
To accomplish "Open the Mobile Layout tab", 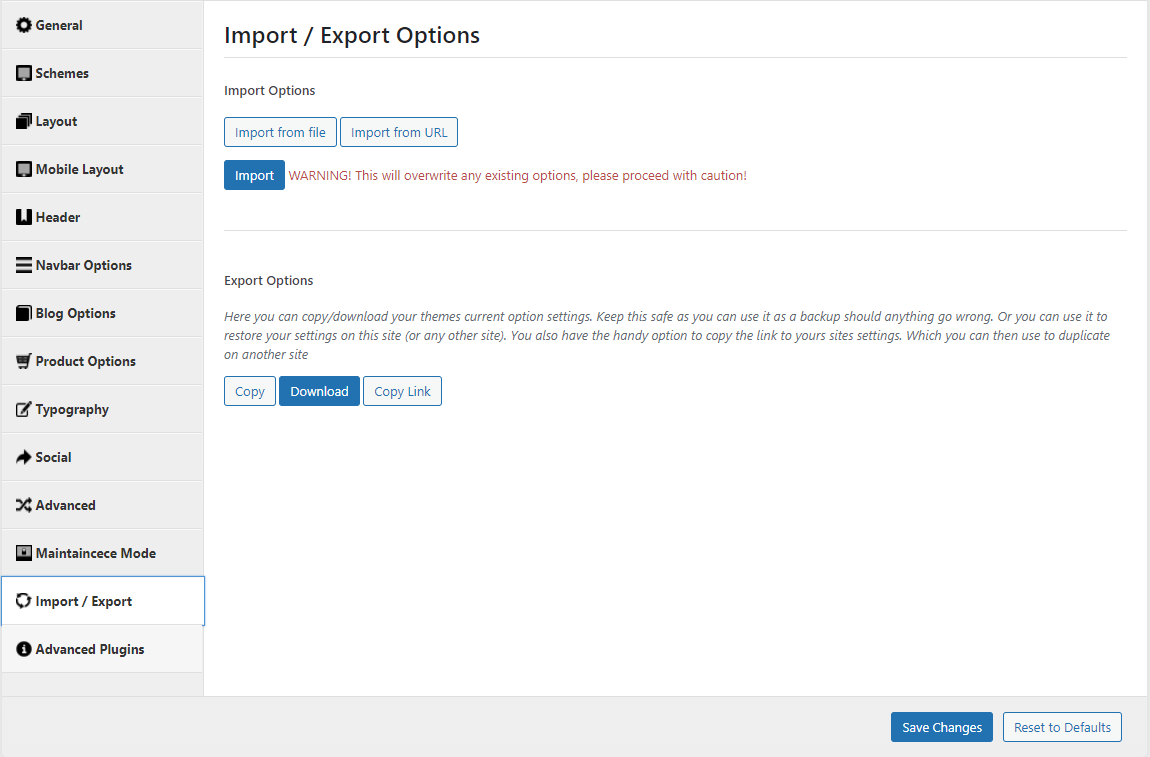I will [79, 169].
